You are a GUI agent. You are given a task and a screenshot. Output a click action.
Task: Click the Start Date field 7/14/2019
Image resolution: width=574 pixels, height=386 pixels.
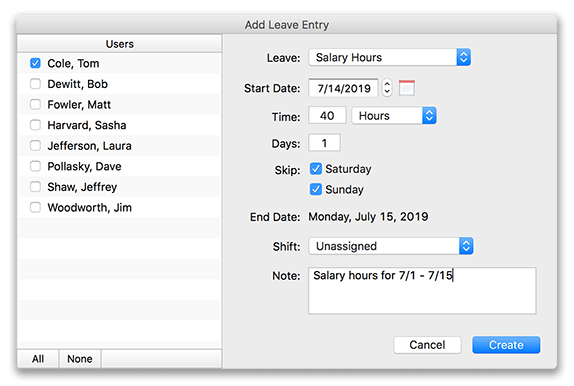pos(343,88)
